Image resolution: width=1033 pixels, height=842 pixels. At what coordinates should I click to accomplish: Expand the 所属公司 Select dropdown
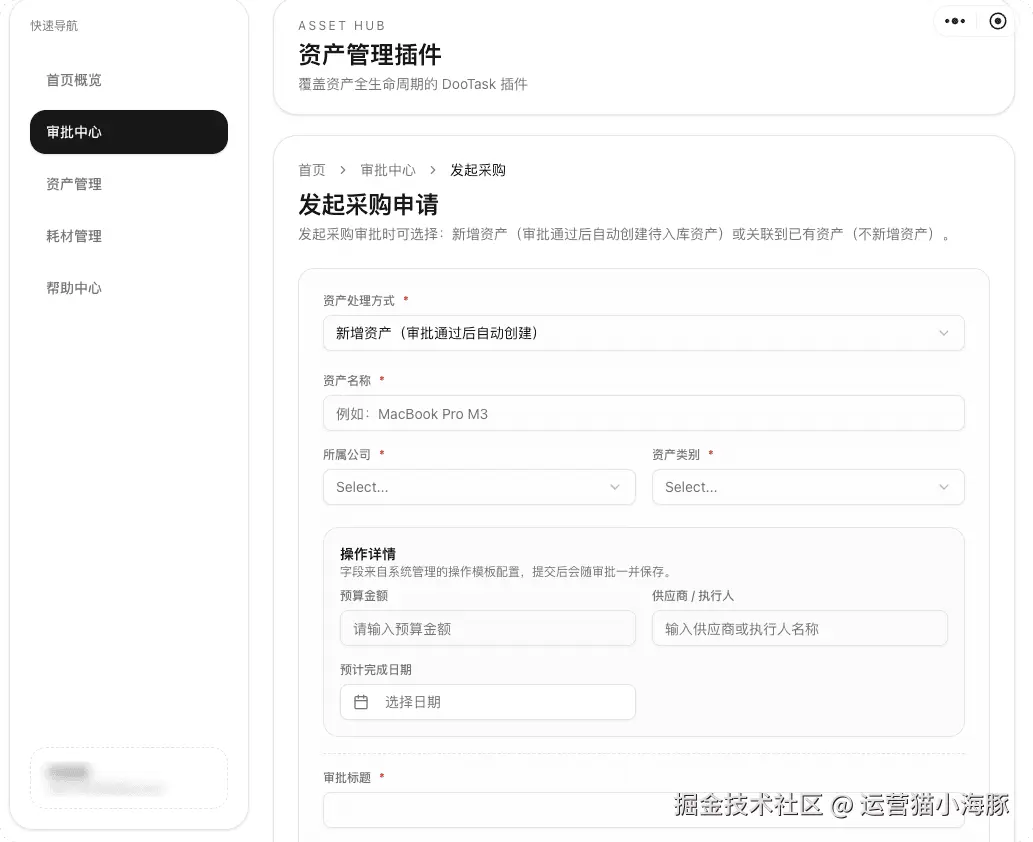pyautogui.click(x=479, y=487)
